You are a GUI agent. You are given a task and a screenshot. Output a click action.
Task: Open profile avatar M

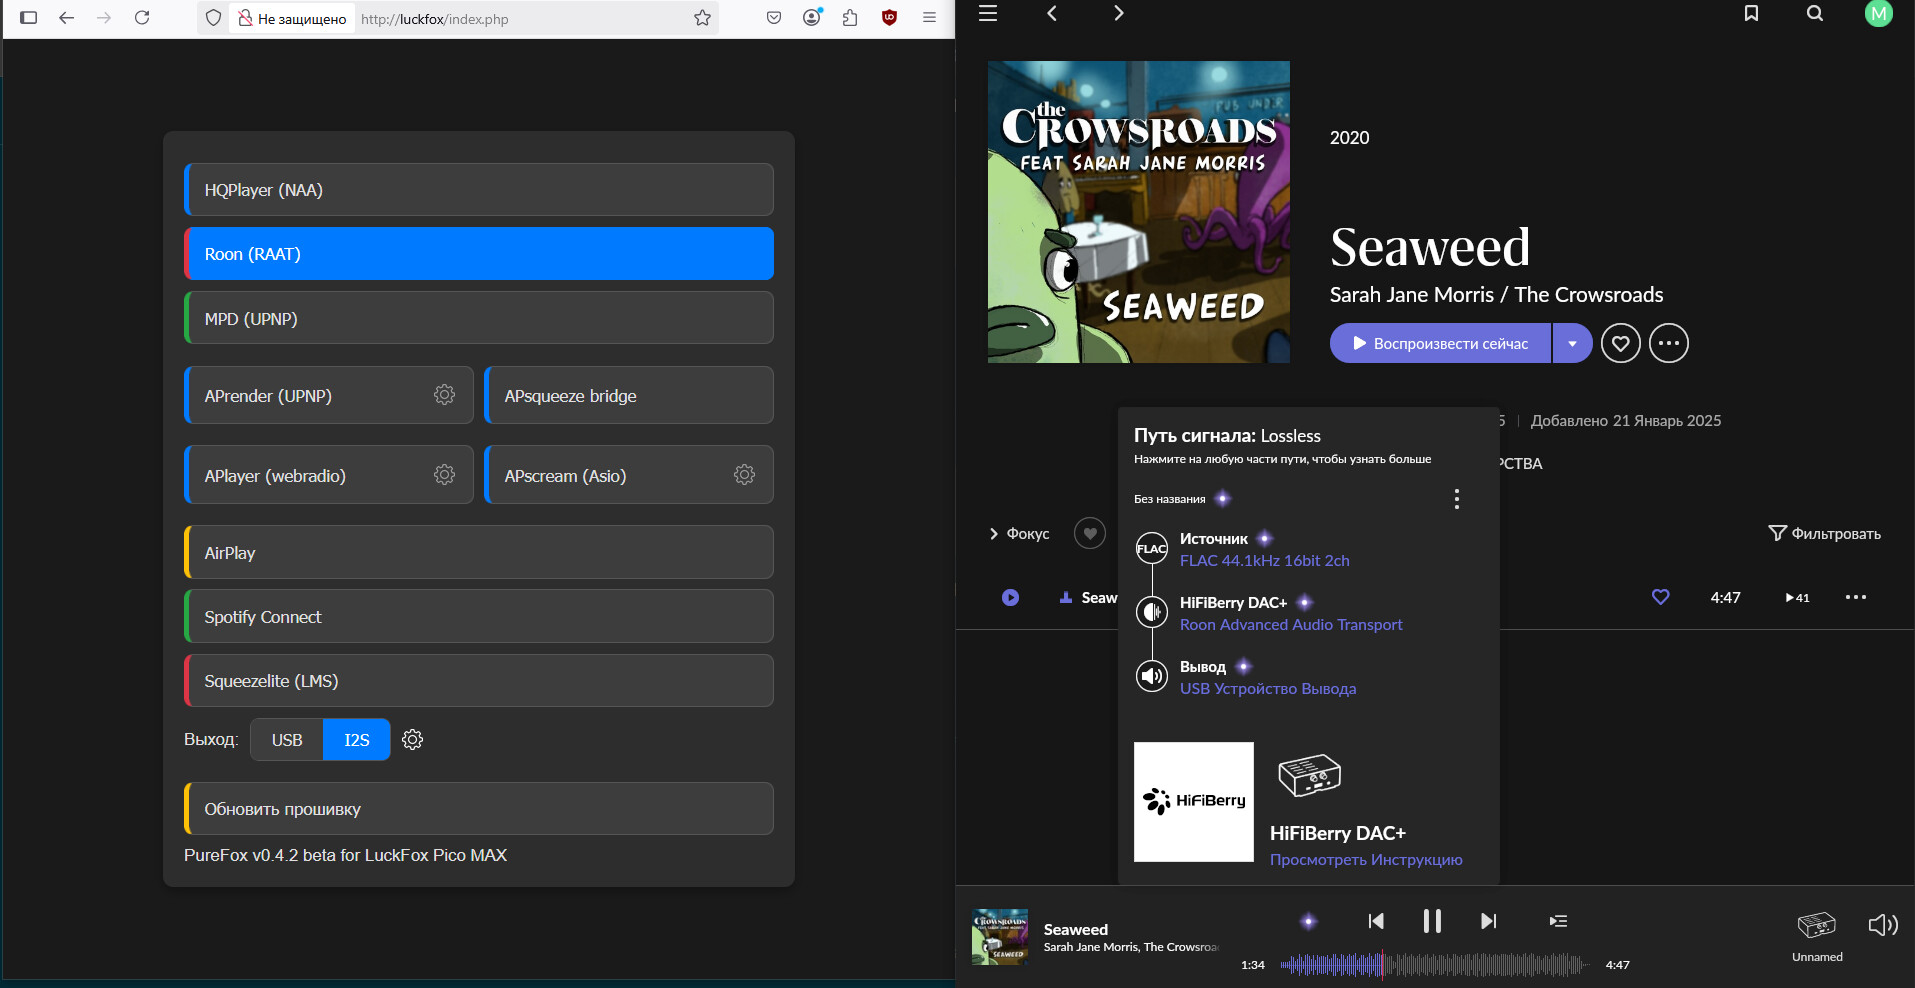click(1879, 13)
